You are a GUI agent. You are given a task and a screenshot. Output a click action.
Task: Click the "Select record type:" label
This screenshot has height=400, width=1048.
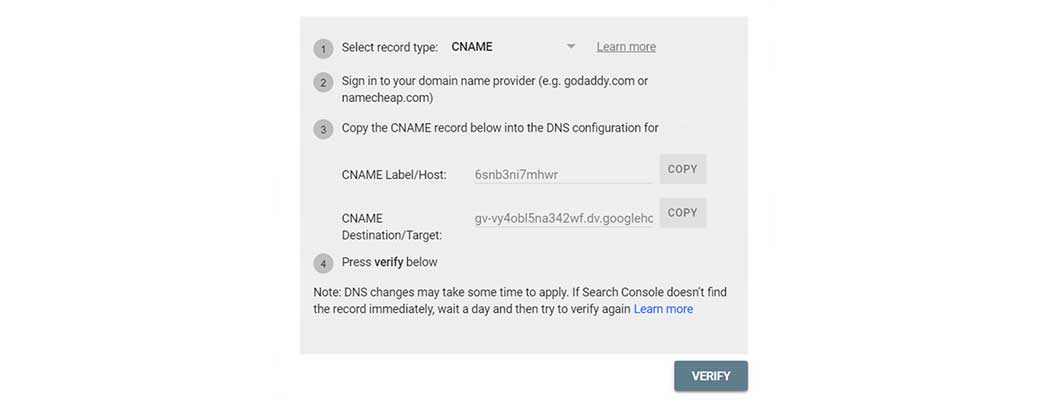point(390,47)
